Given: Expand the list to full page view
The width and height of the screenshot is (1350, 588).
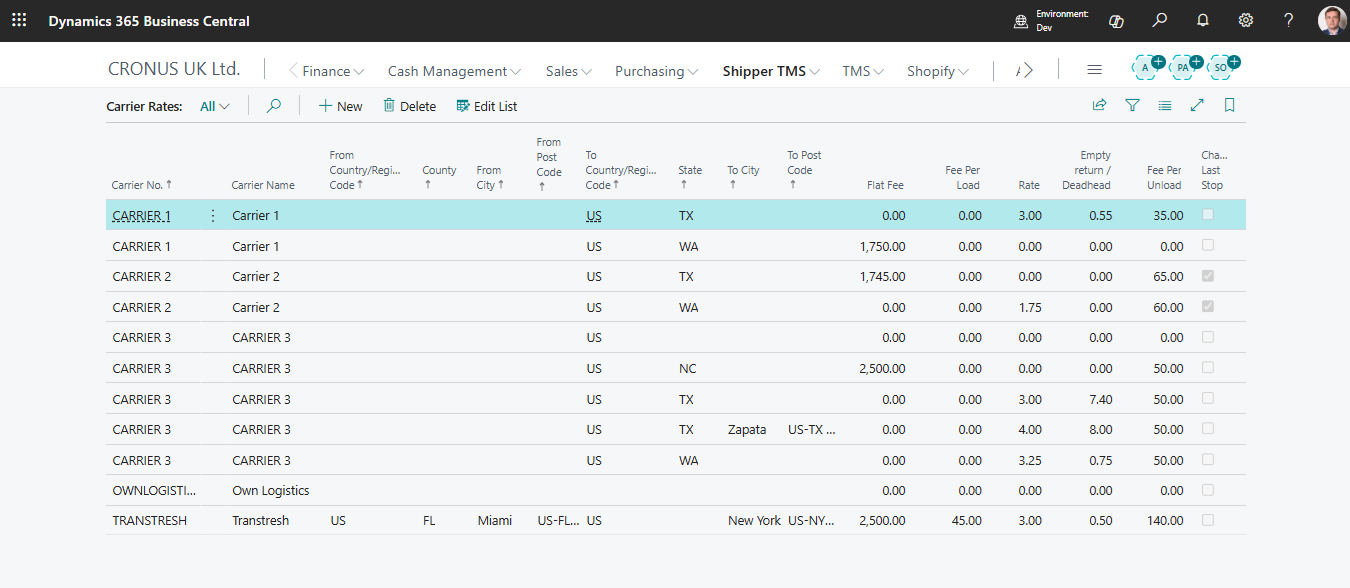Looking at the screenshot, I should (1197, 104).
